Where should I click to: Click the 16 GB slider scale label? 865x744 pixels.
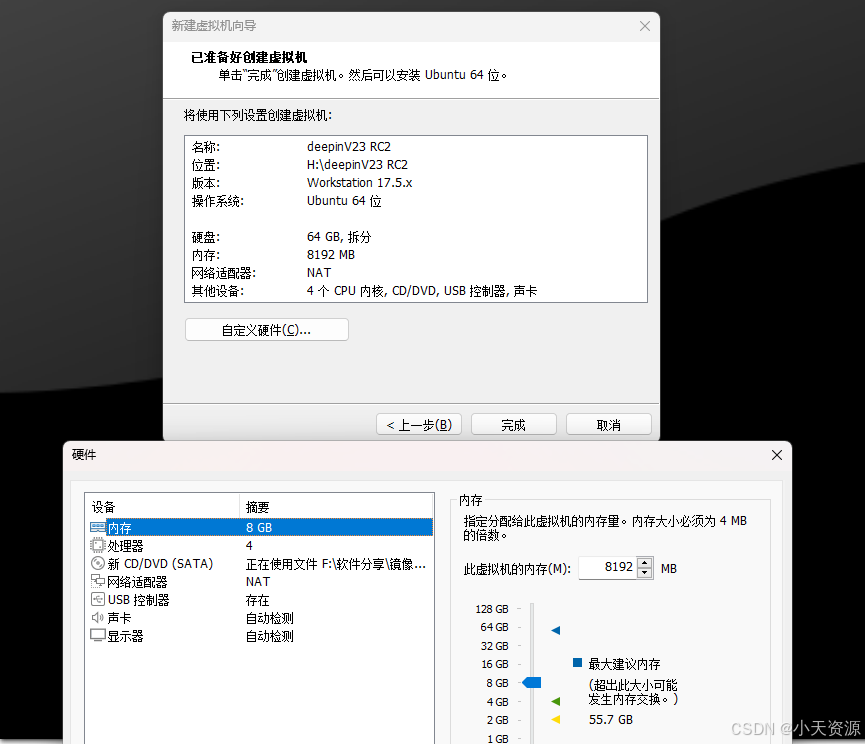(495, 664)
